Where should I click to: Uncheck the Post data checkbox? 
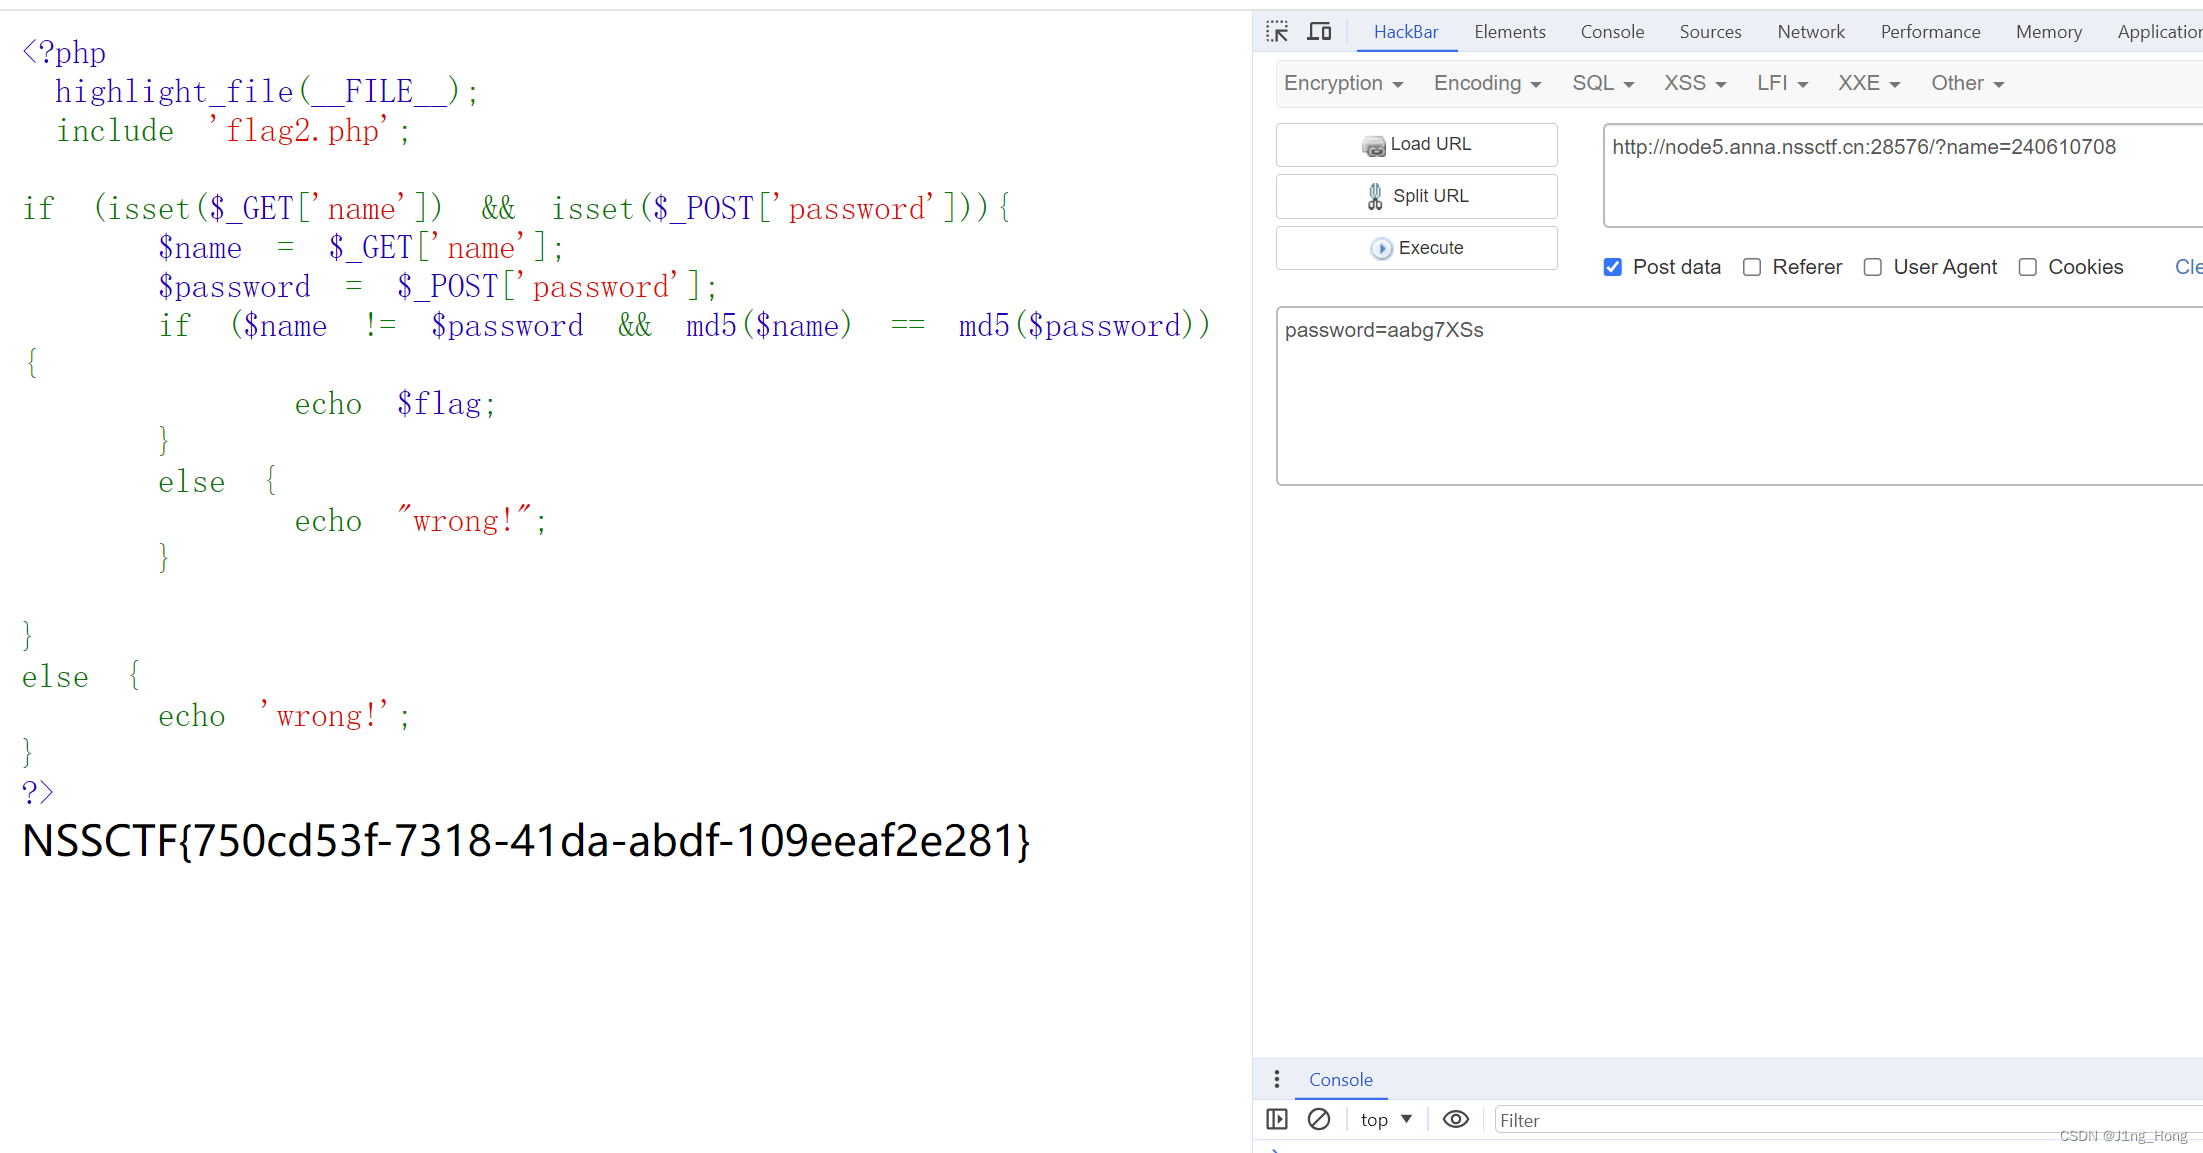(x=1612, y=267)
